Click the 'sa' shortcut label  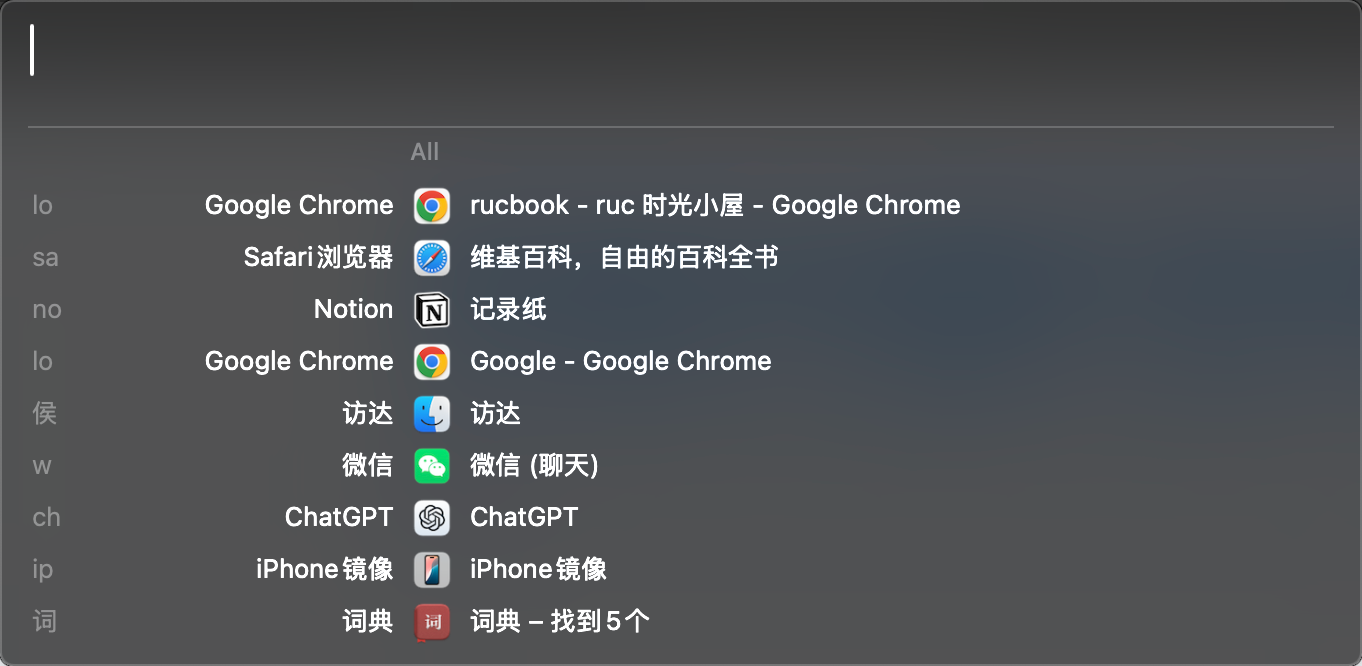pos(45,258)
